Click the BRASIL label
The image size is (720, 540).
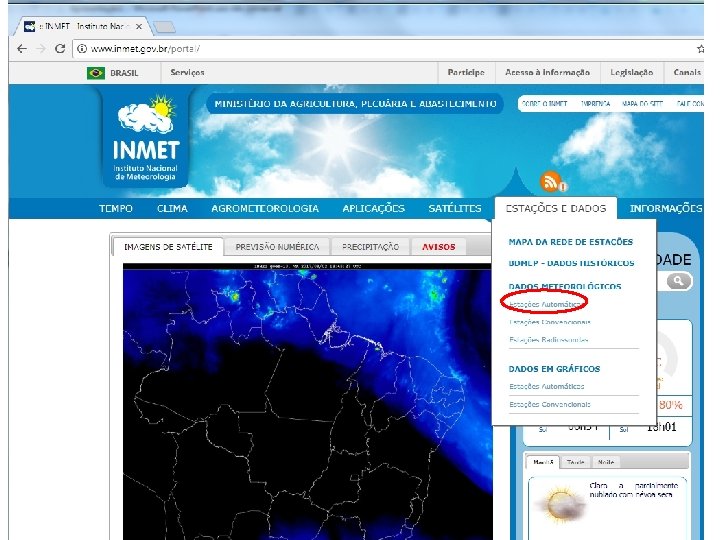124,73
